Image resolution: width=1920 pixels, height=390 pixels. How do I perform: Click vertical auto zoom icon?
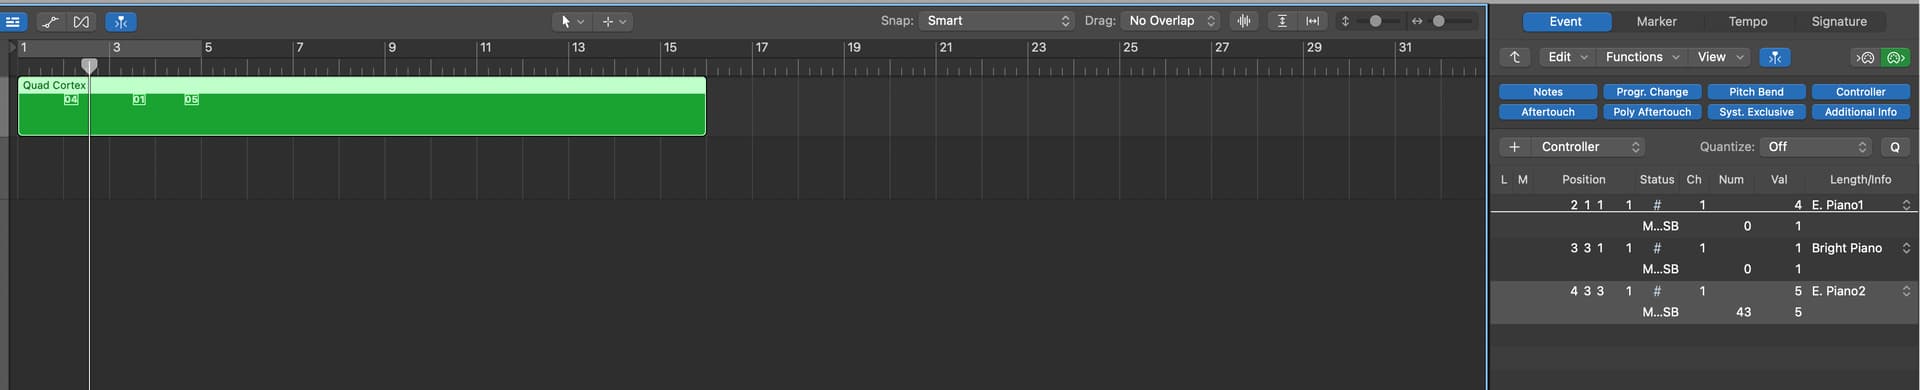(1282, 21)
